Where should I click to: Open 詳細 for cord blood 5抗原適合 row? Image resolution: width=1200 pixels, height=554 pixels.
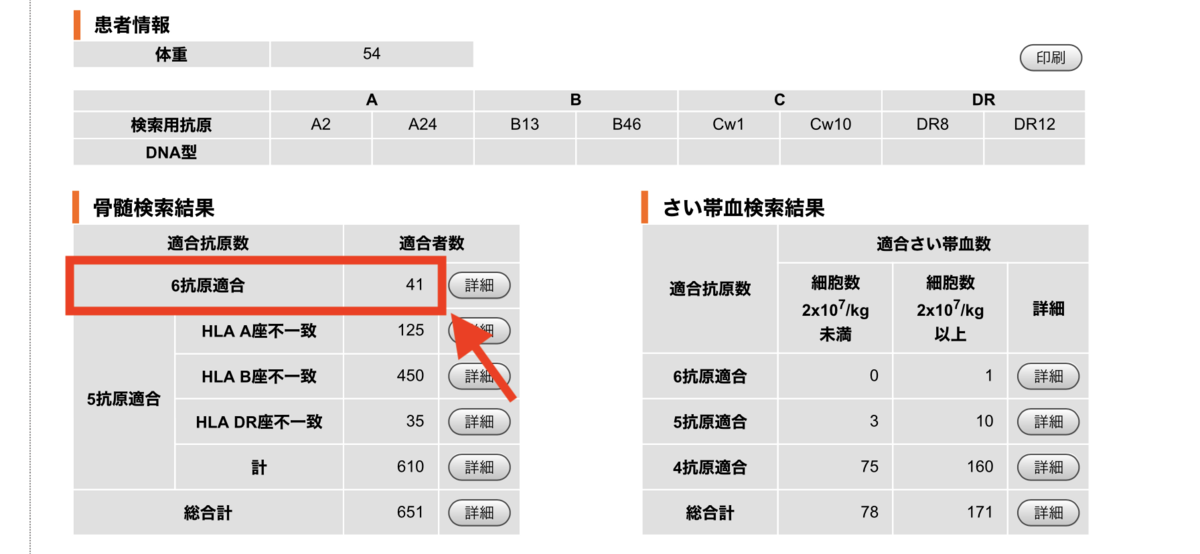pos(1048,422)
